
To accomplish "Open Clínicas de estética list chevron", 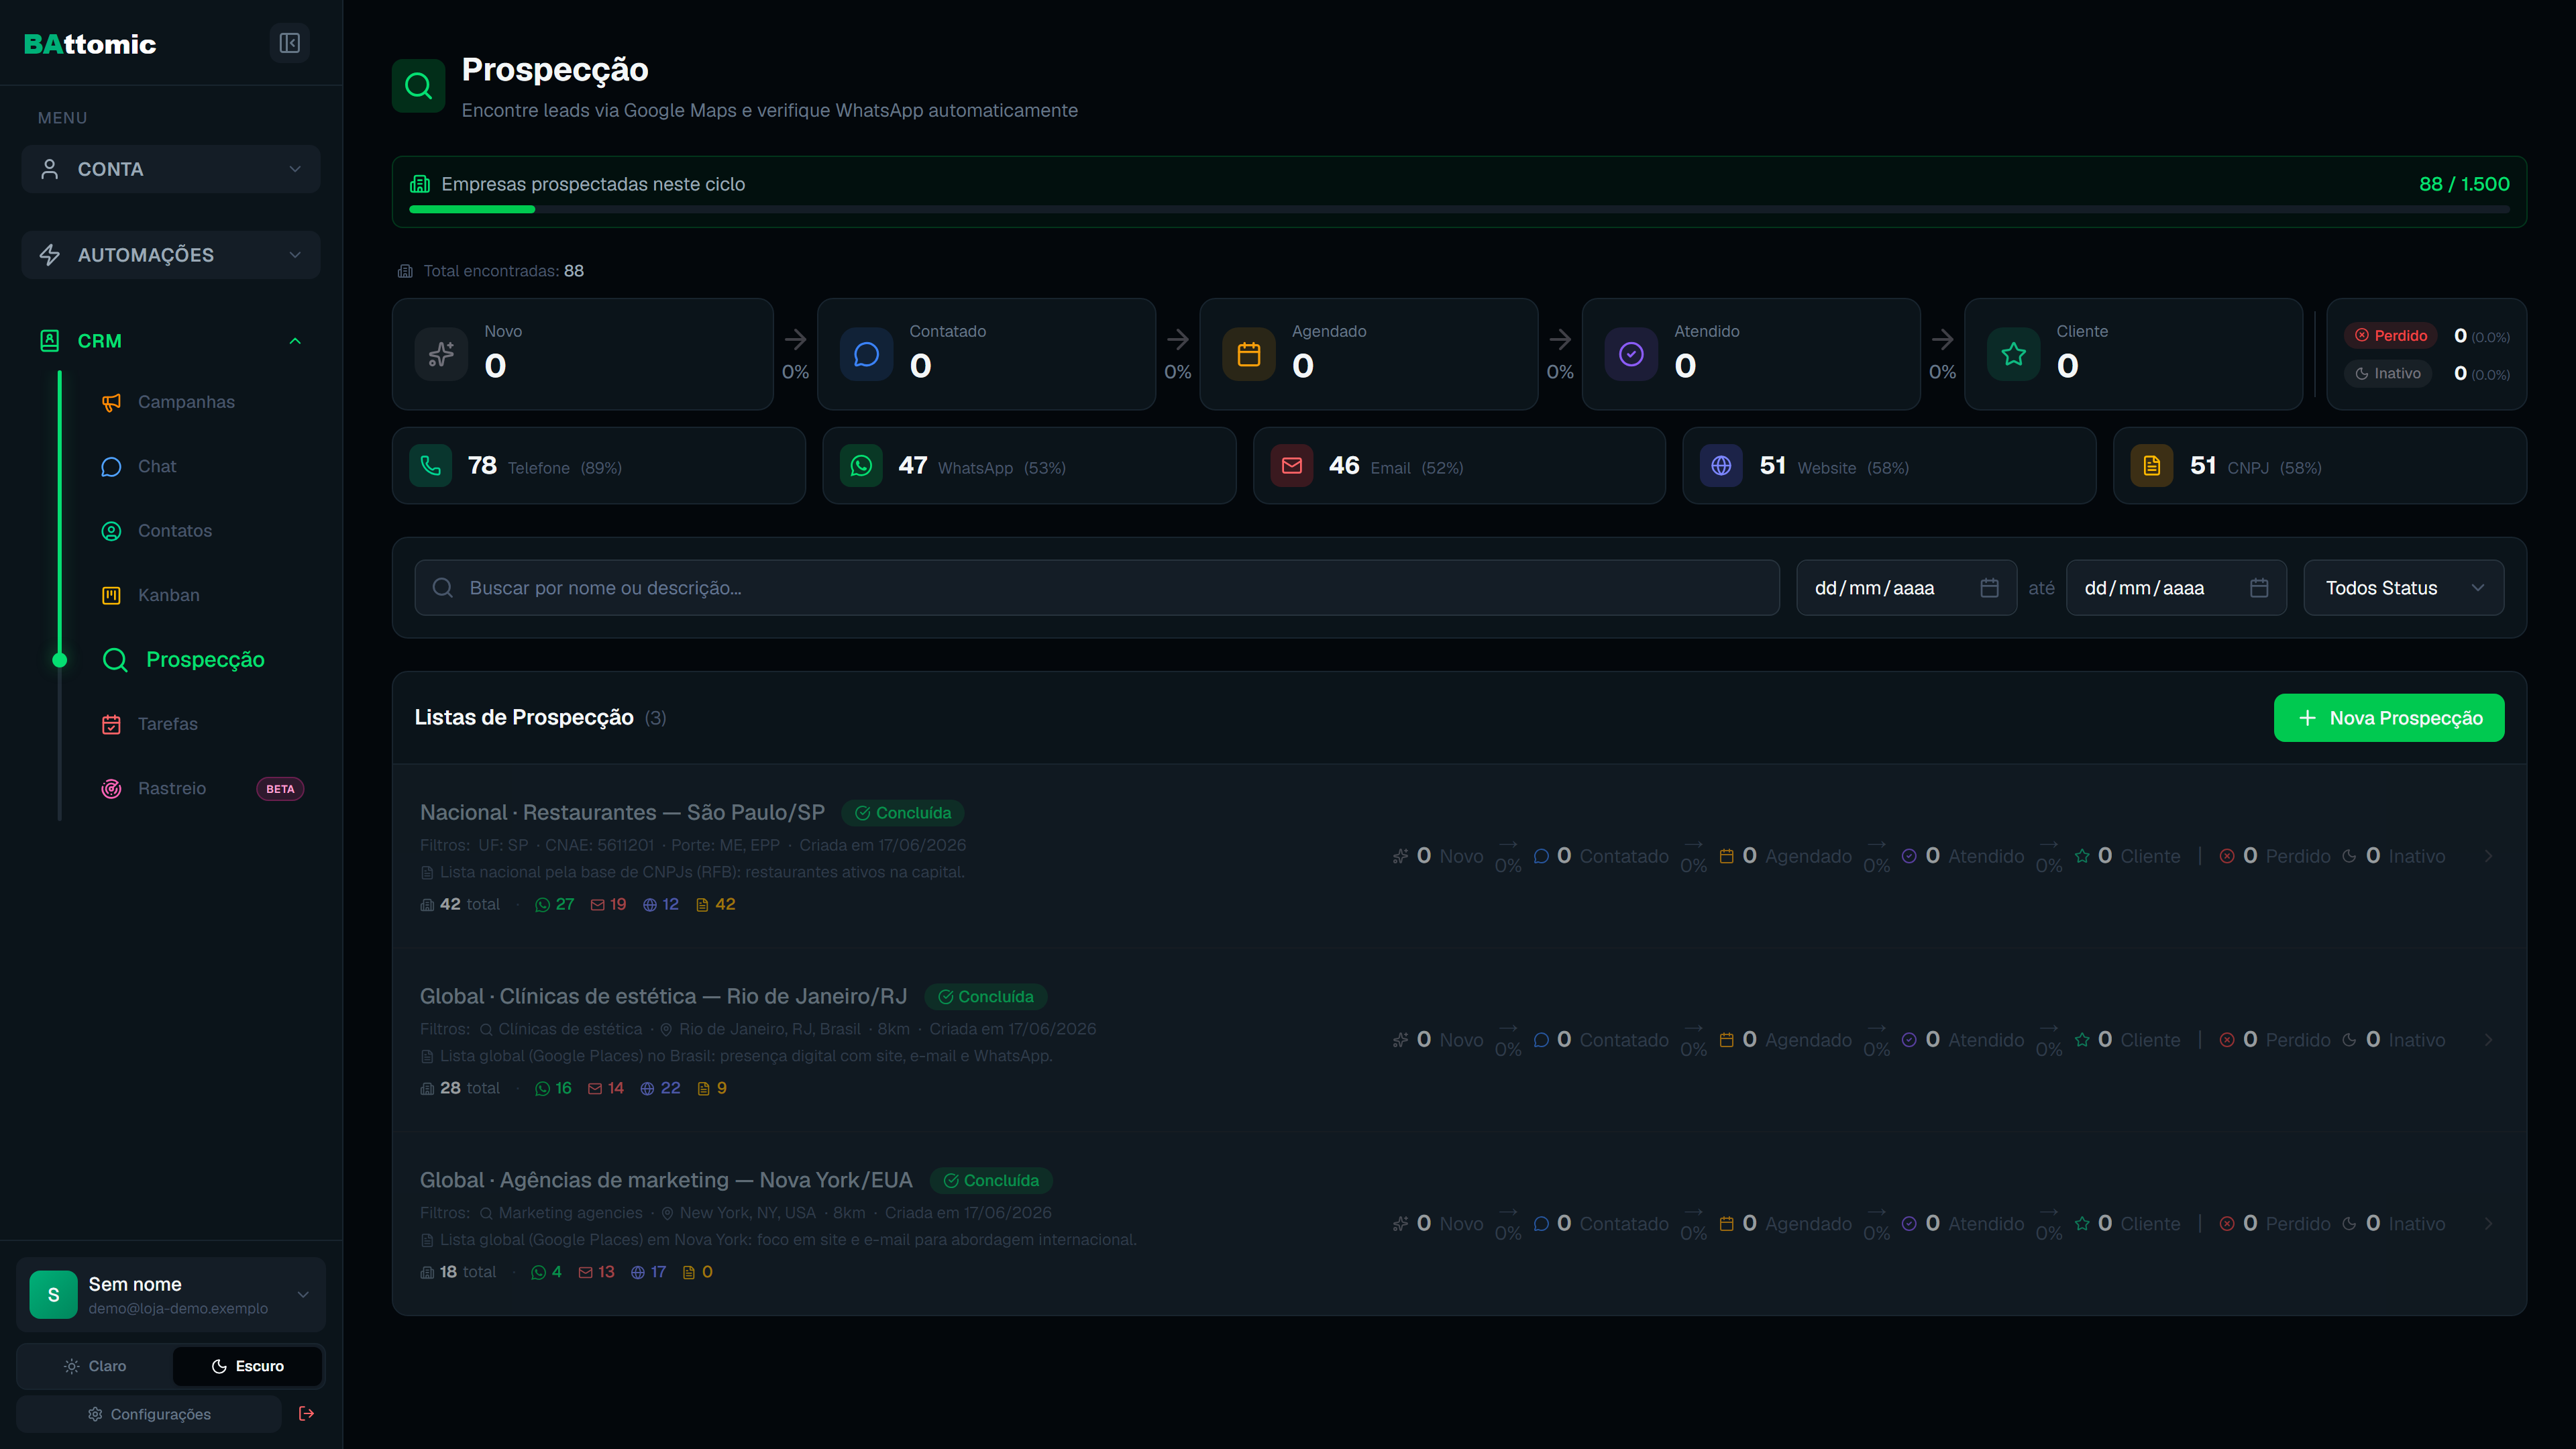I will click(2489, 1040).
